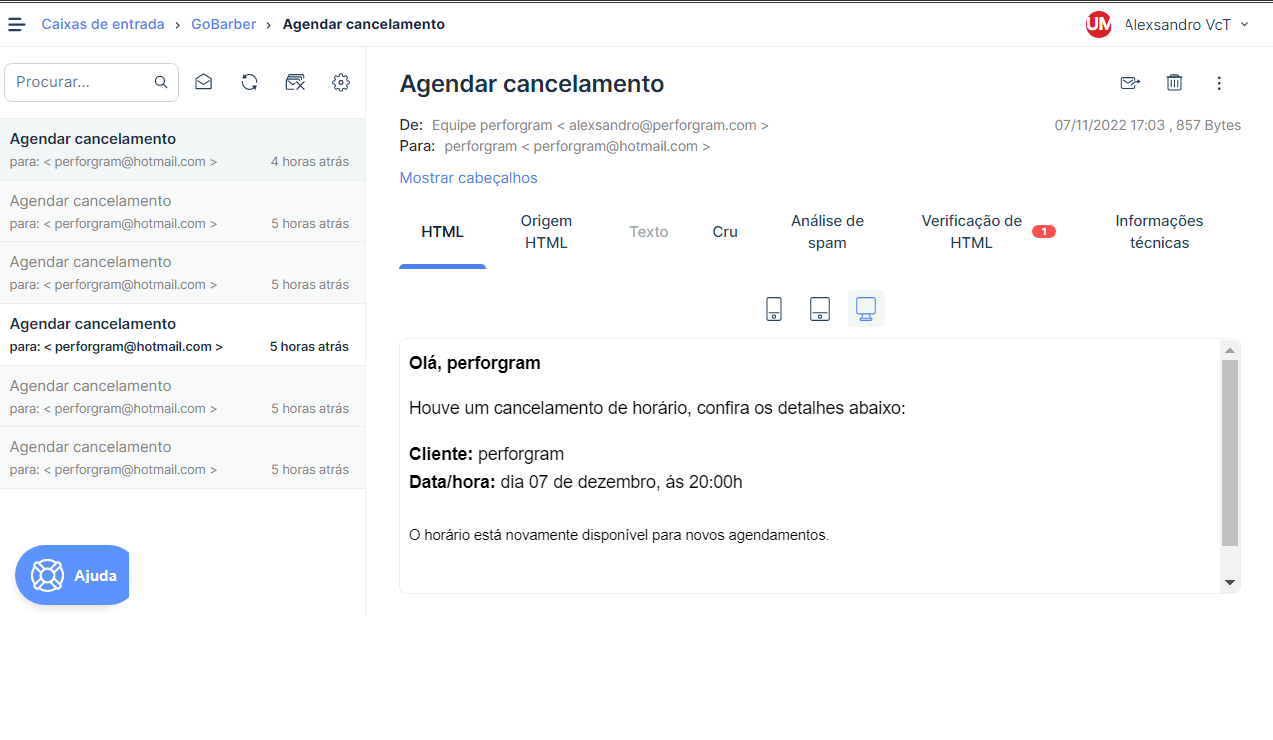Mark all messages as read
The height and width of the screenshot is (740, 1273).
tap(203, 82)
